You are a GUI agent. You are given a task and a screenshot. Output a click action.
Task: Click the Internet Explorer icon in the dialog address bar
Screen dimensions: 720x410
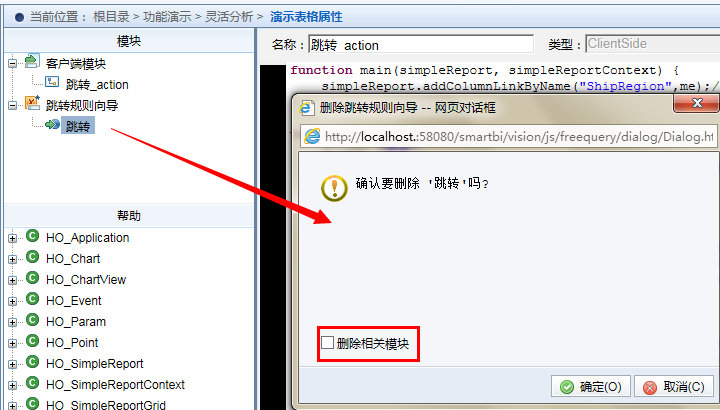click(x=312, y=136)
